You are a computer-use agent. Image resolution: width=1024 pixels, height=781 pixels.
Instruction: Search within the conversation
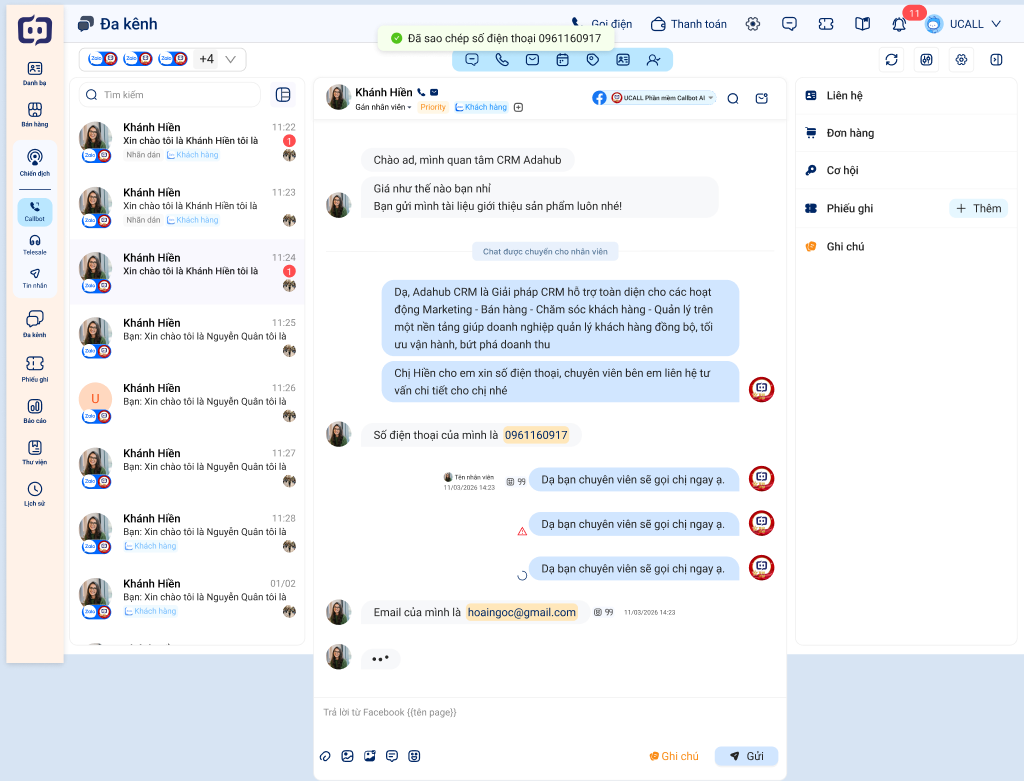[x=733, y=99]
